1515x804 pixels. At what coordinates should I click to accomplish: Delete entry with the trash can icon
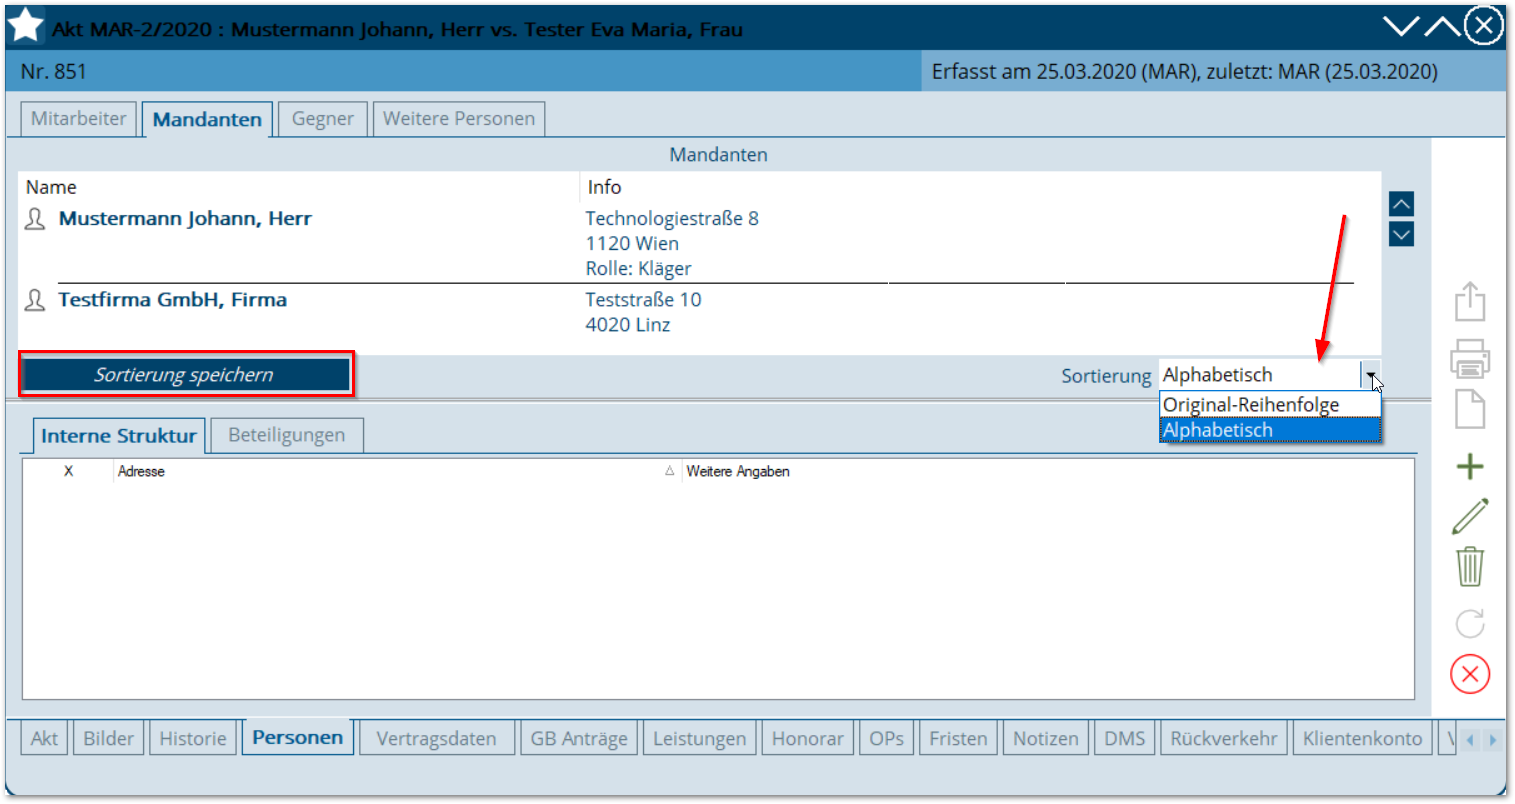click(1470, 566)
